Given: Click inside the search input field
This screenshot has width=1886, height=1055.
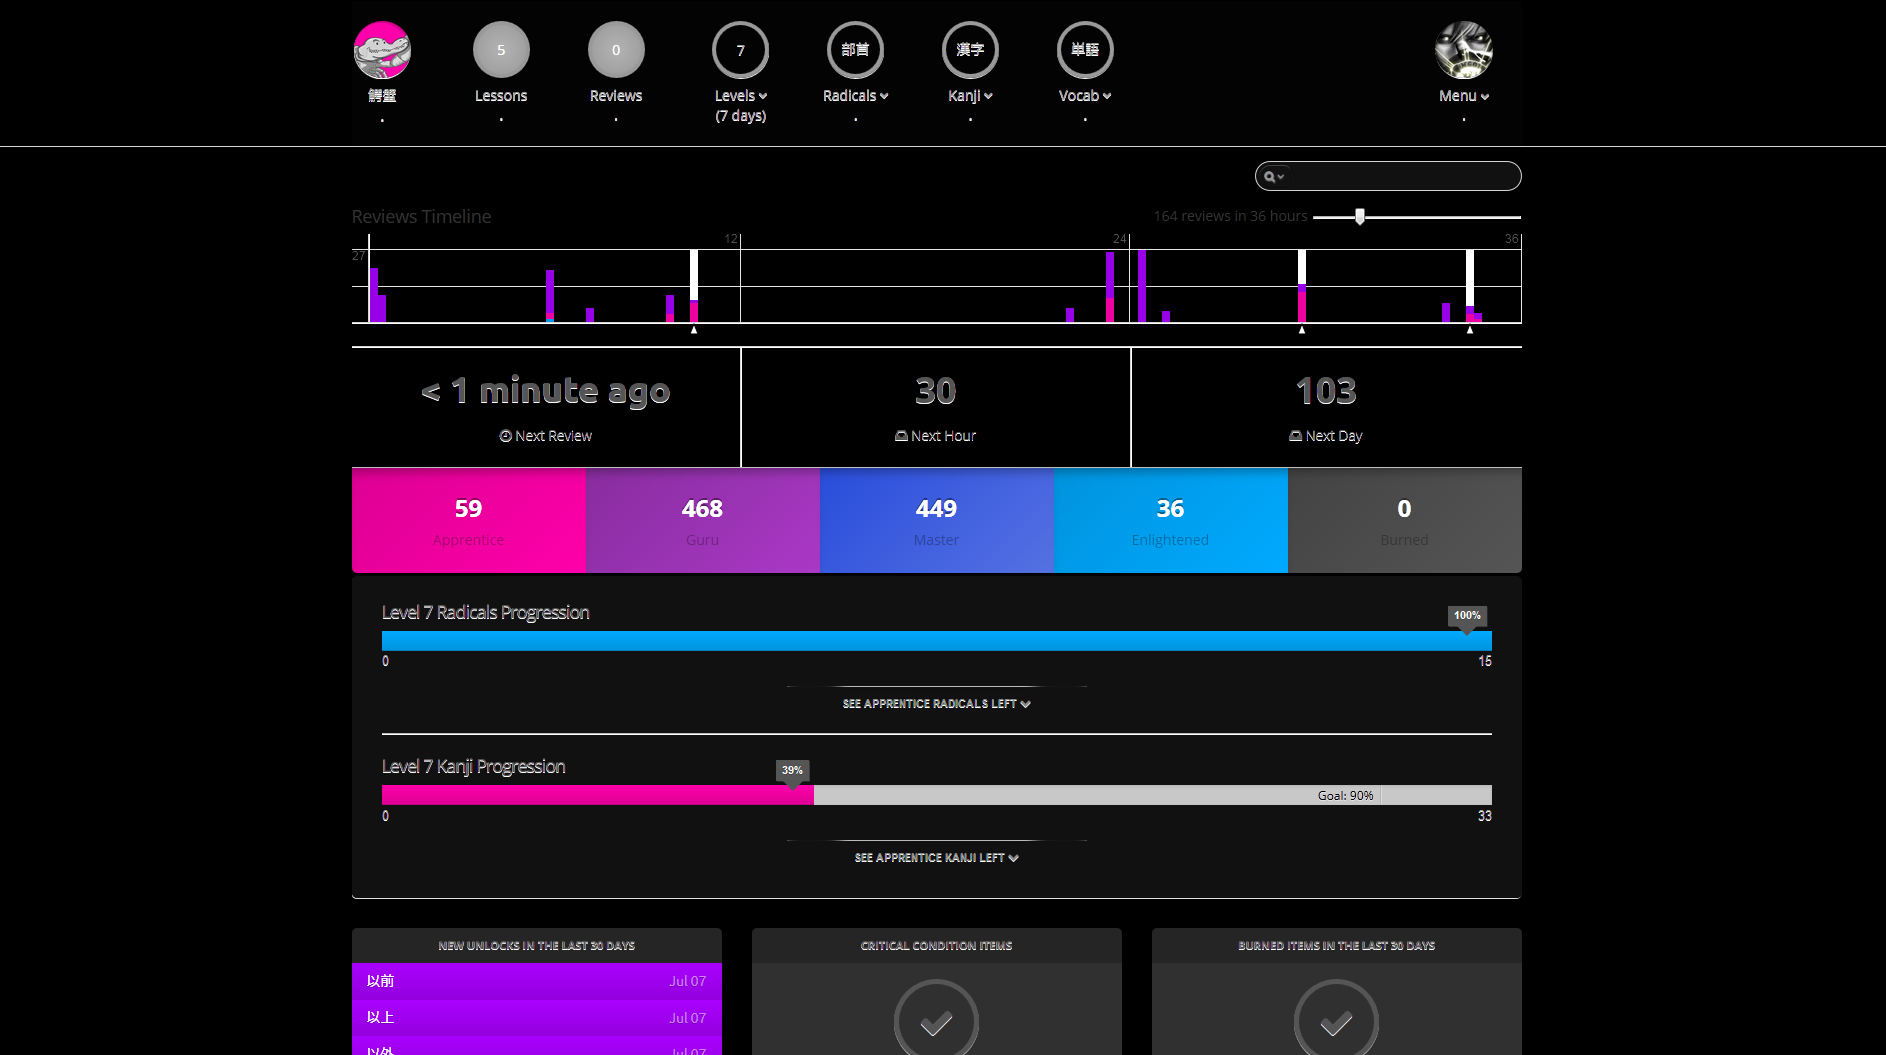Looking at the screenshot, I should point(1400,176).
